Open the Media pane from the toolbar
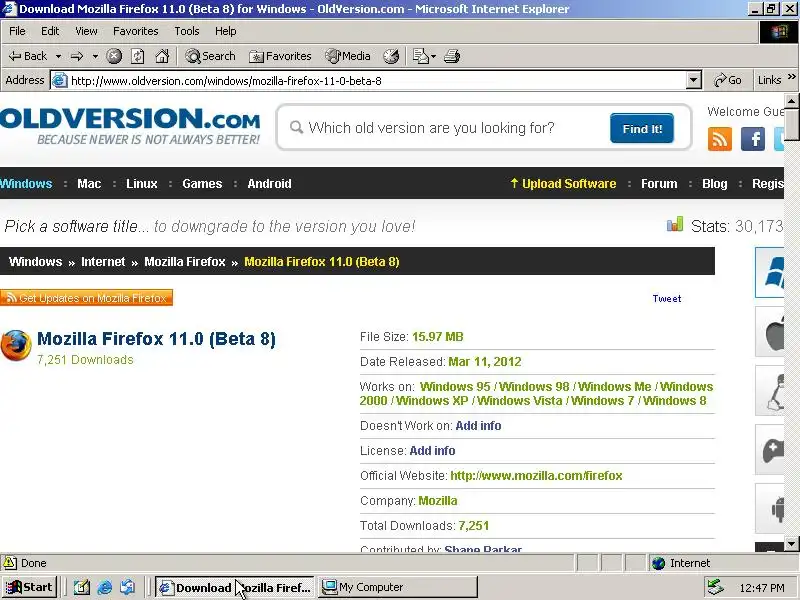Viewport: 800px width, 600px height. pyautogui.click(x=348, y=56)
